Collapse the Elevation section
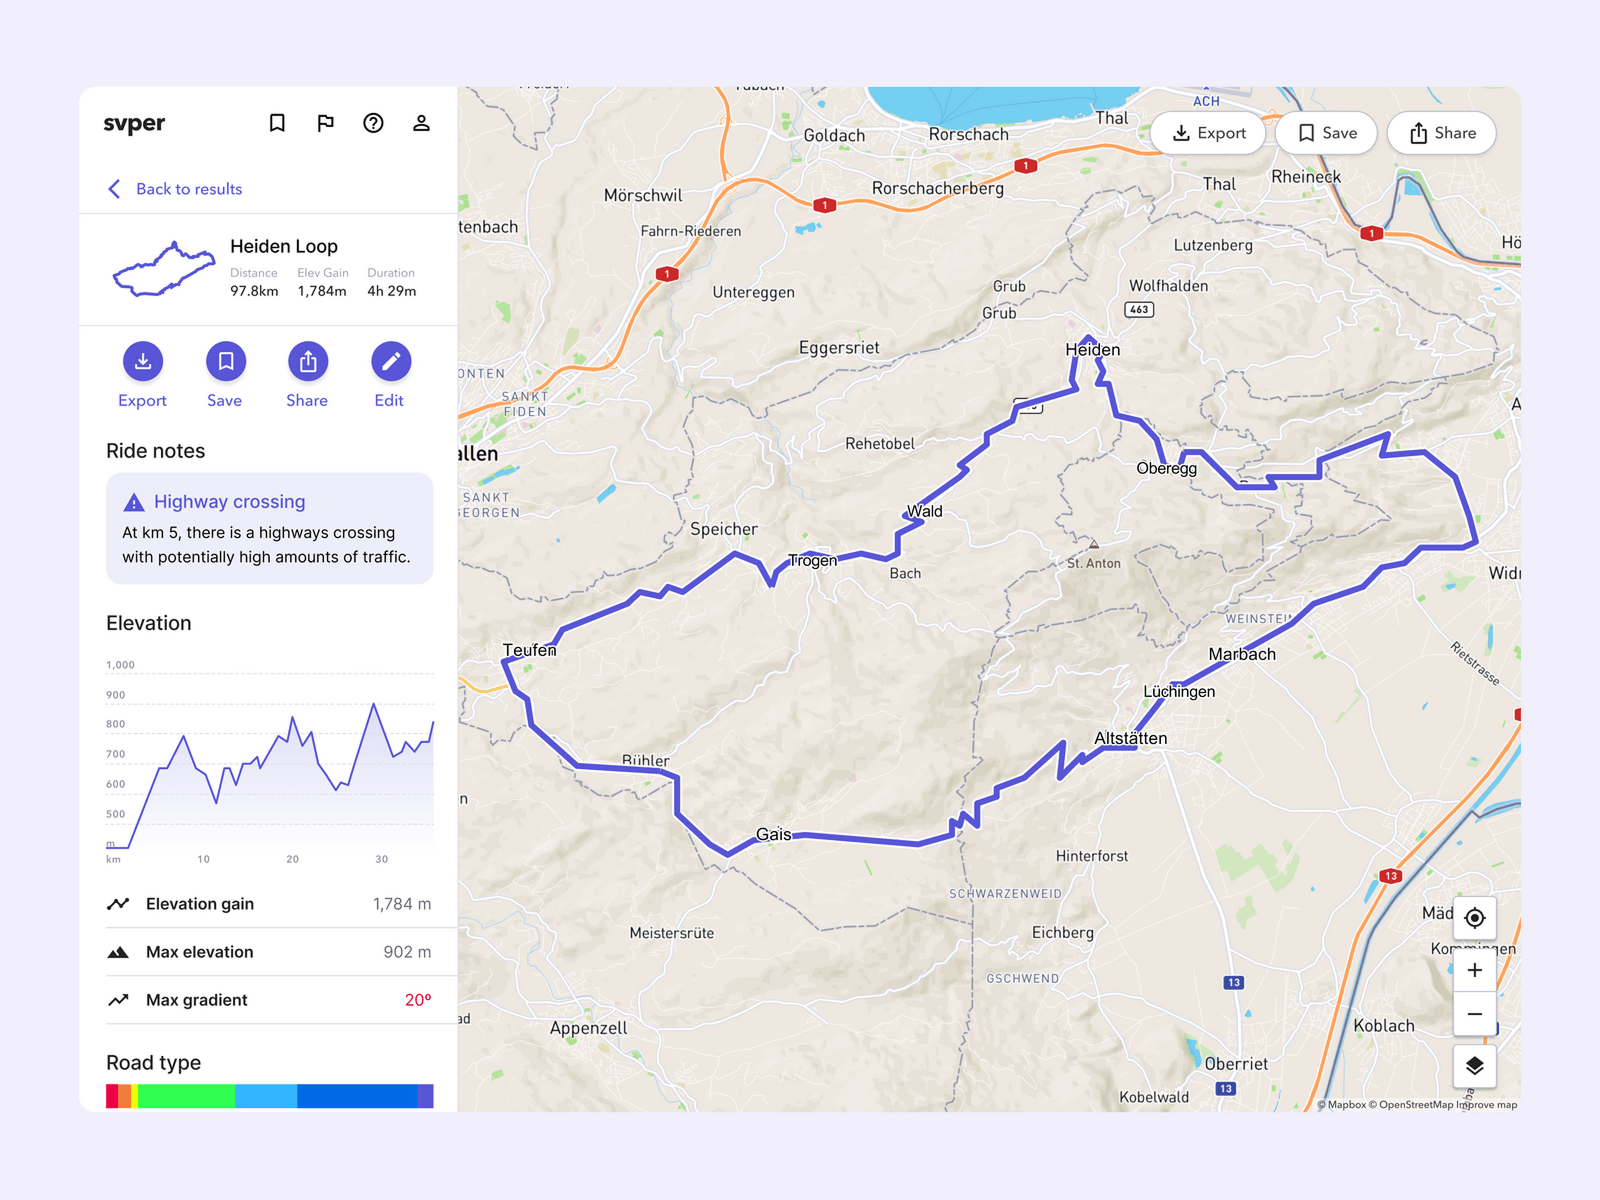Viewport: 1600px width, 1200px height. [x=149, y=622]
